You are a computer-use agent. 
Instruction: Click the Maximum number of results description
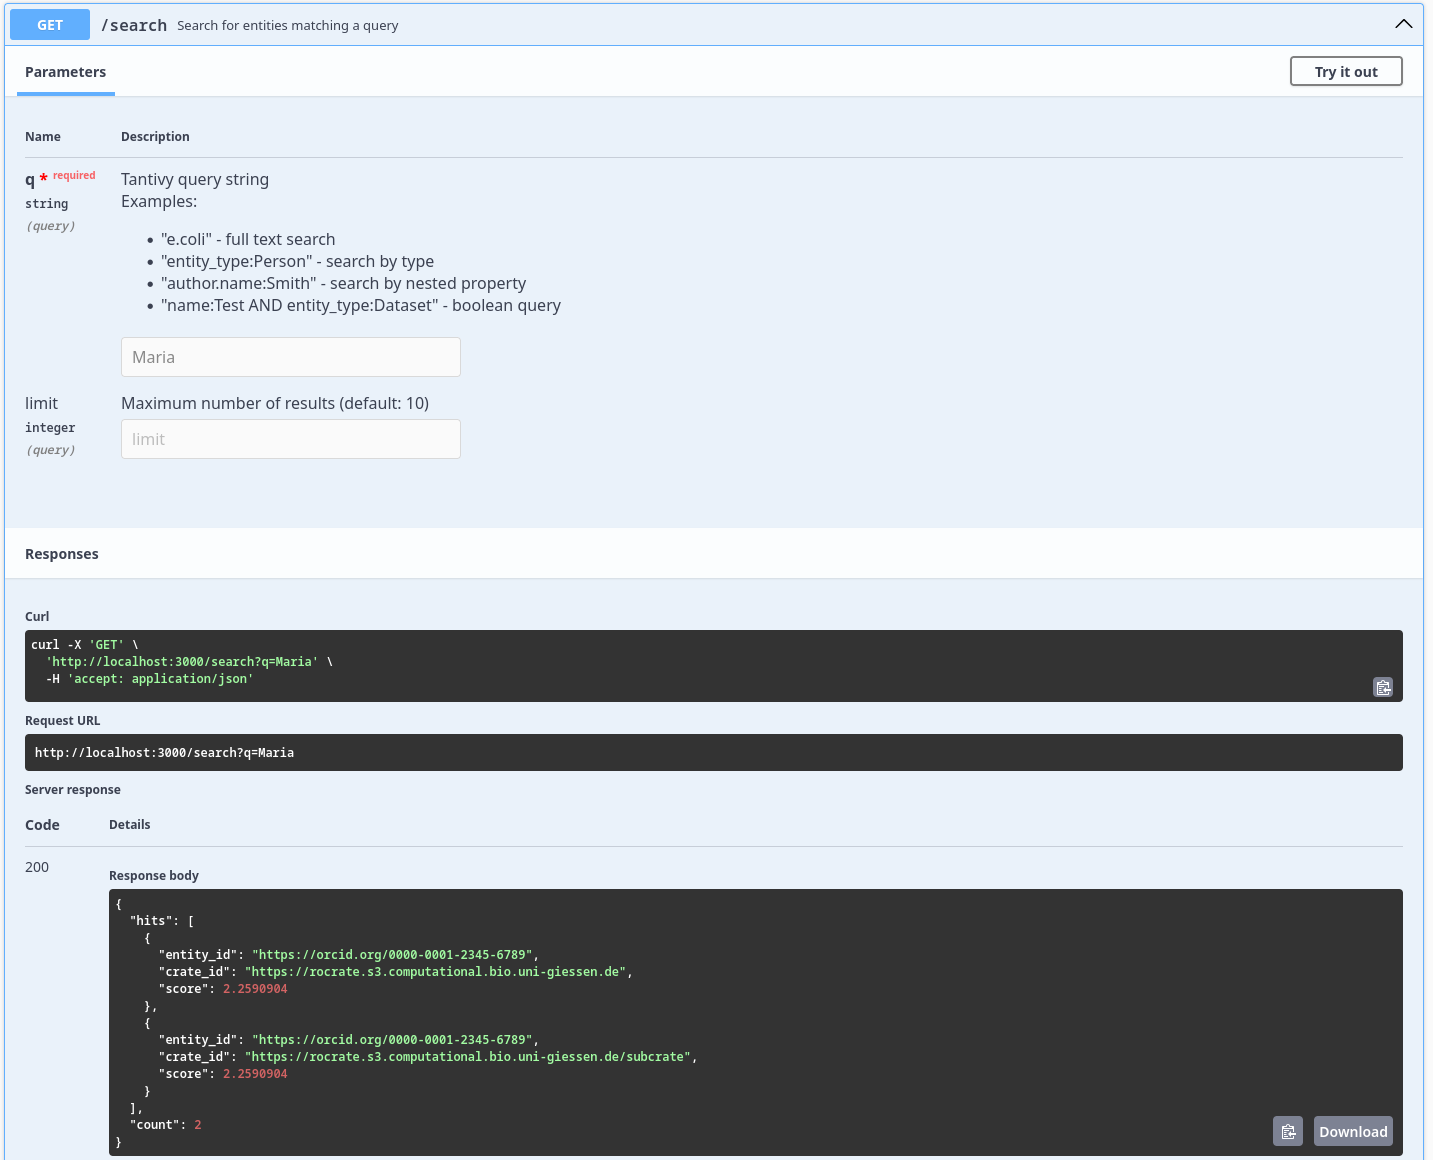point(275,403)
